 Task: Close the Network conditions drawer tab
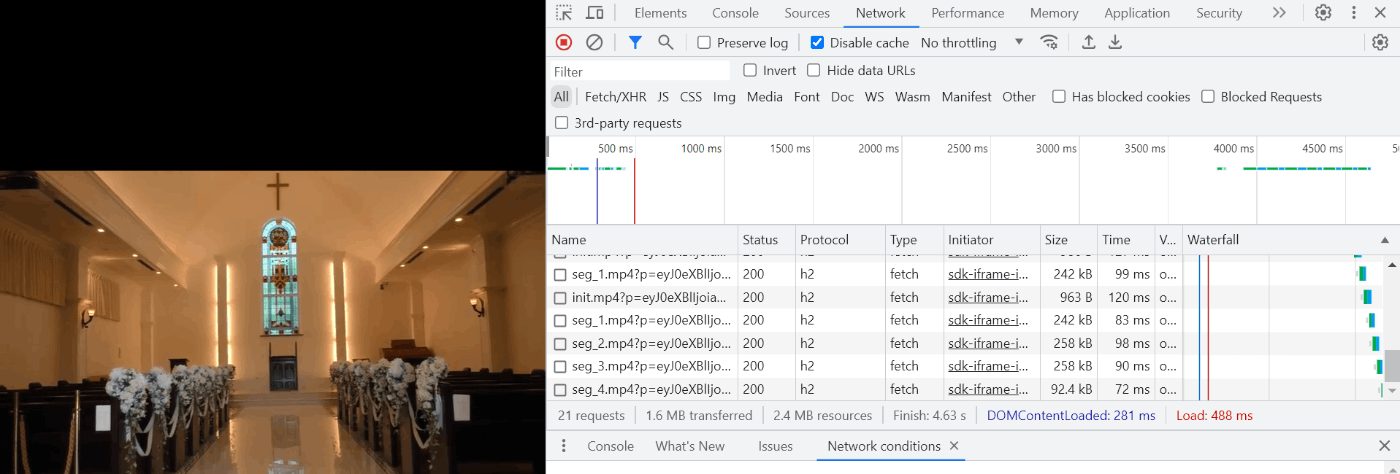pos(954,446)
